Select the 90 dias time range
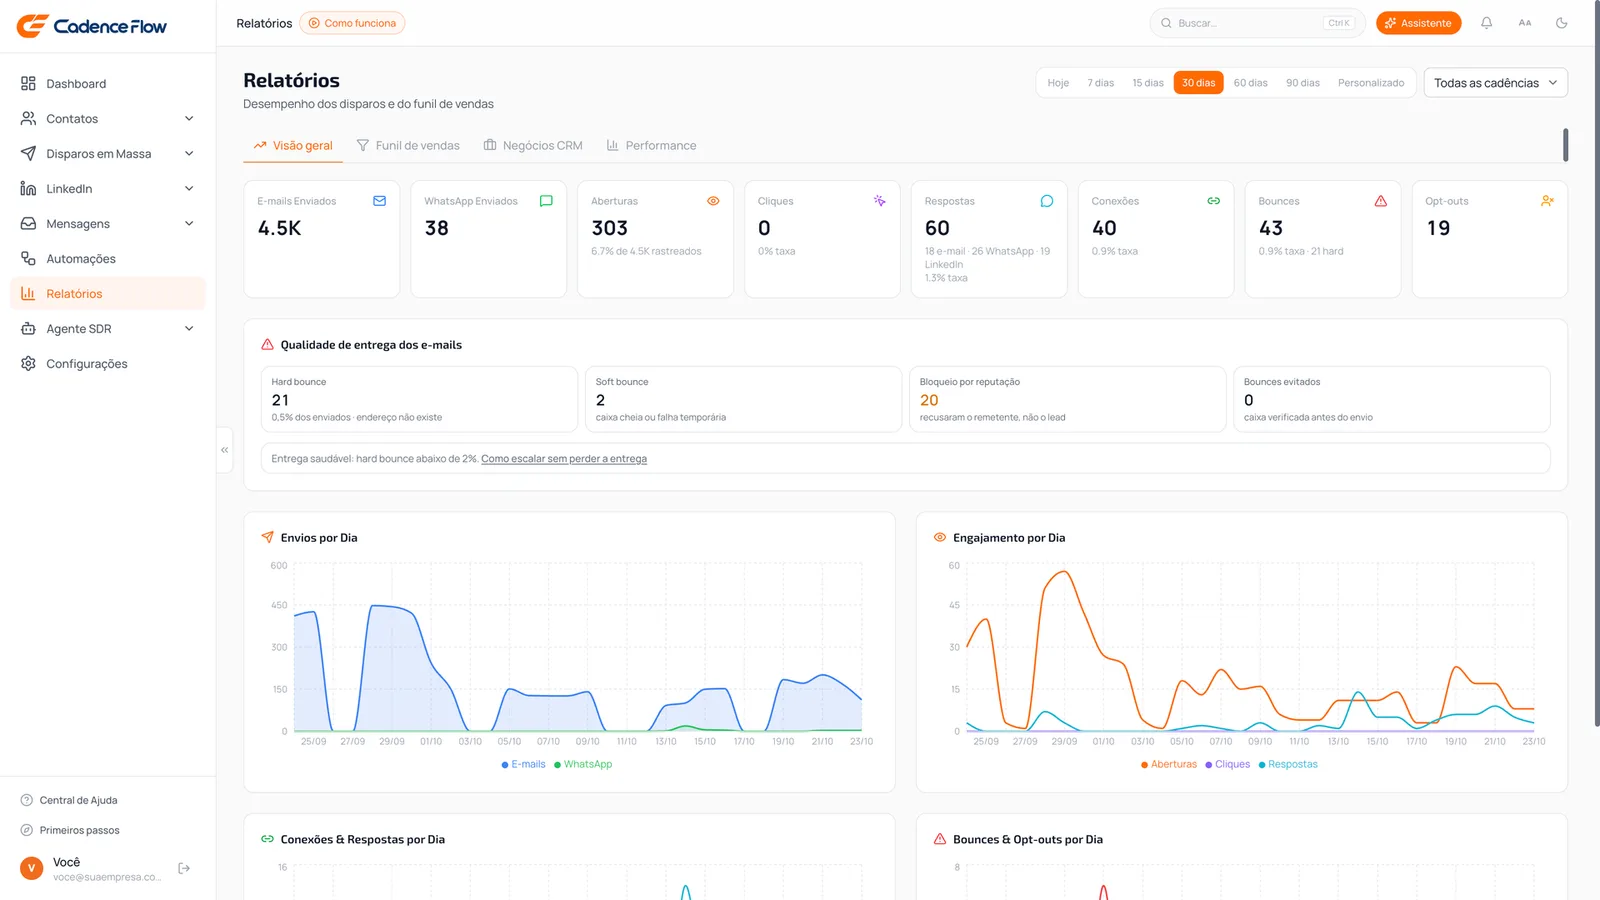1600x900 pixels. (1303, 83)
